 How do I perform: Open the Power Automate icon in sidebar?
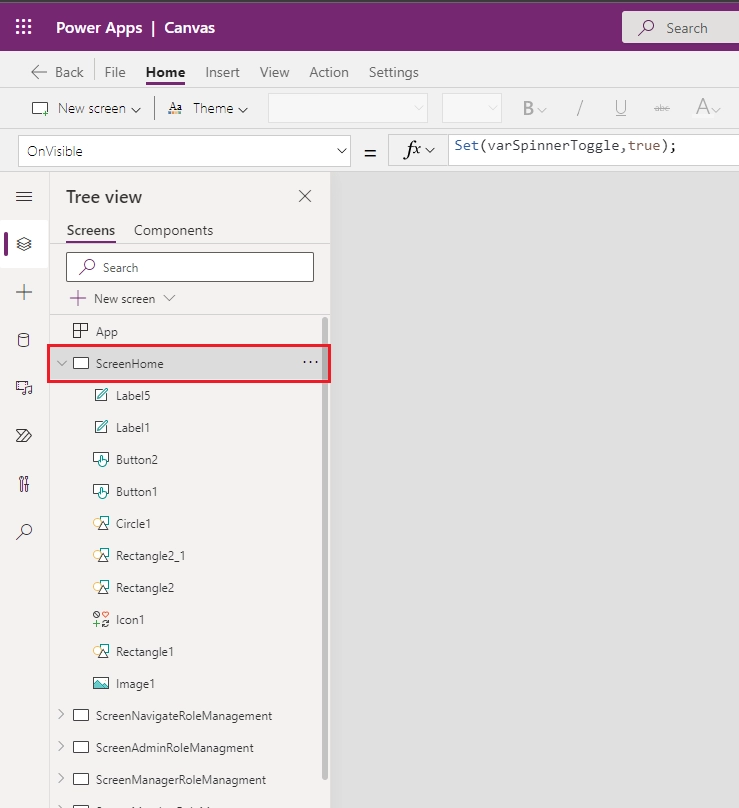(24, 435)
